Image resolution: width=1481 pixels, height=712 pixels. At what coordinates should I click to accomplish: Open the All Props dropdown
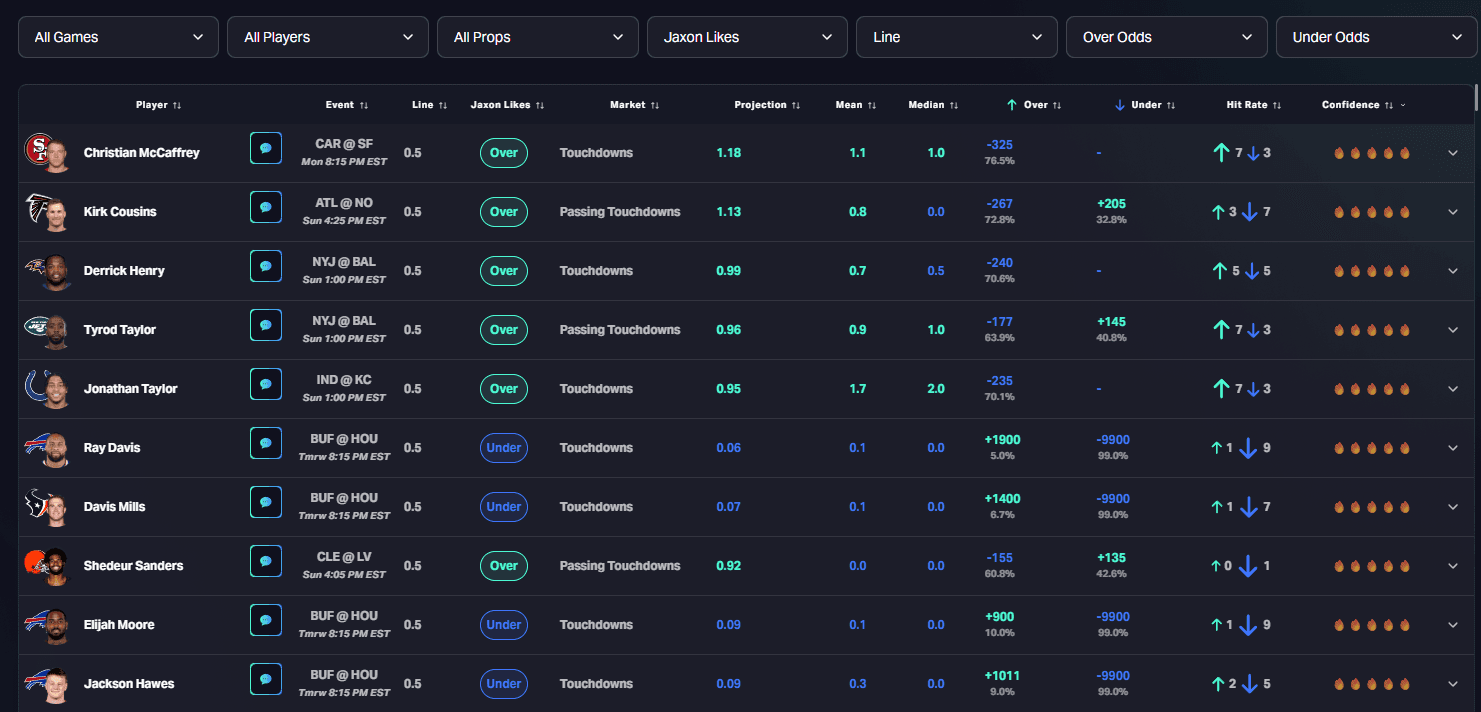538,37
